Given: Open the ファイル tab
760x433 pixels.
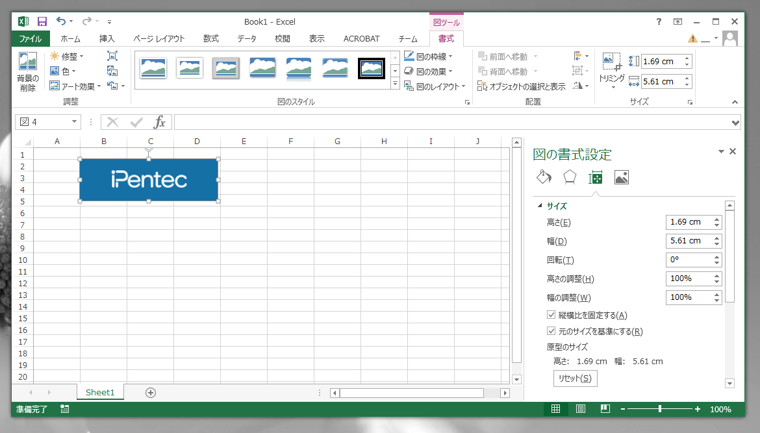Looking at the screenshot, I should (30, 39).
